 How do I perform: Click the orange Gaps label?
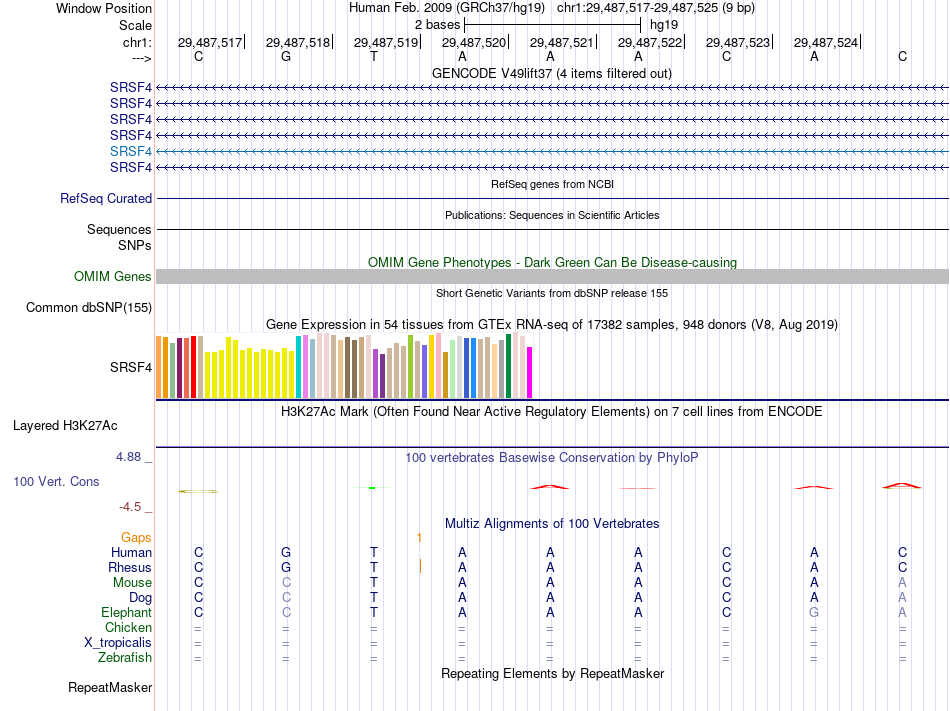[x=136, y=538]
